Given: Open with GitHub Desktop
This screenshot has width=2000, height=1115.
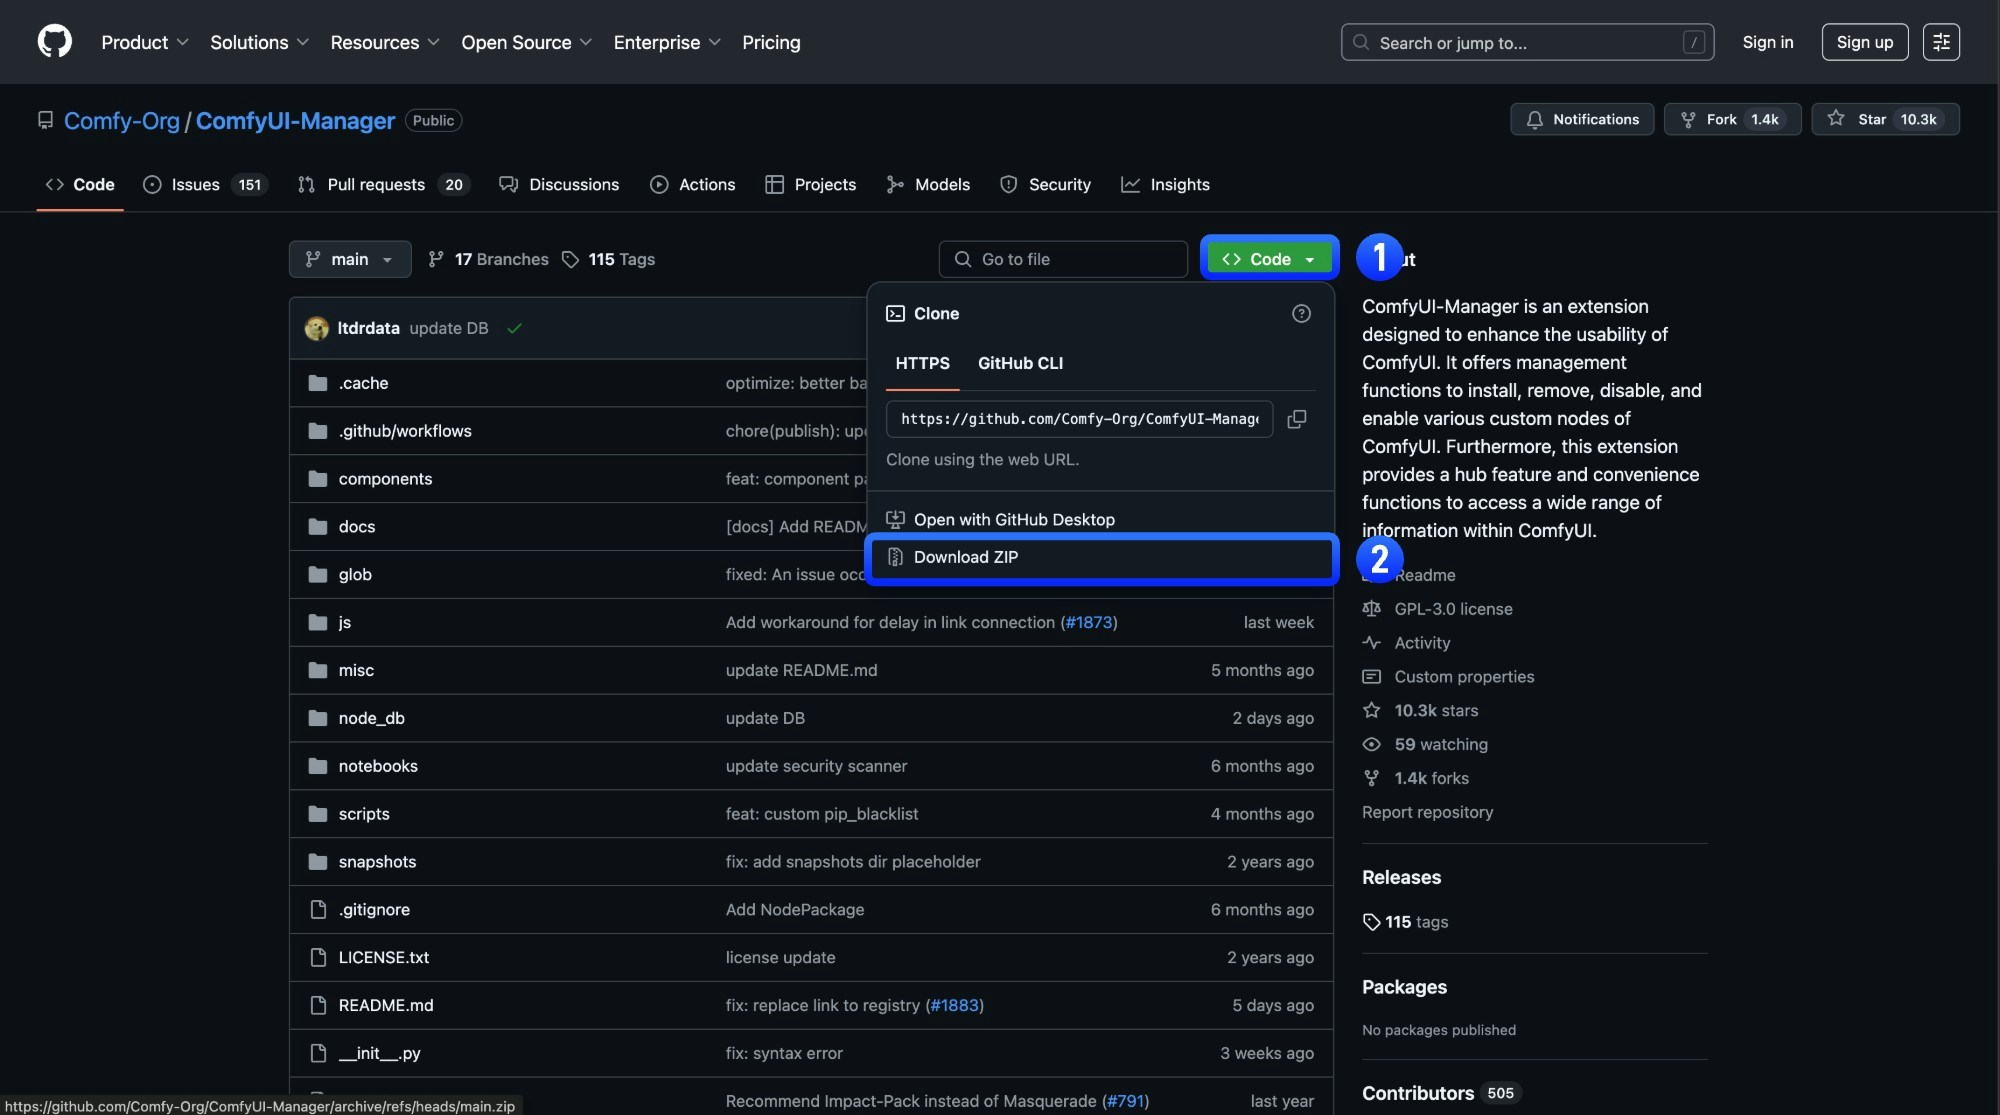Looking at the screenshot, I should coord(1015,519).
